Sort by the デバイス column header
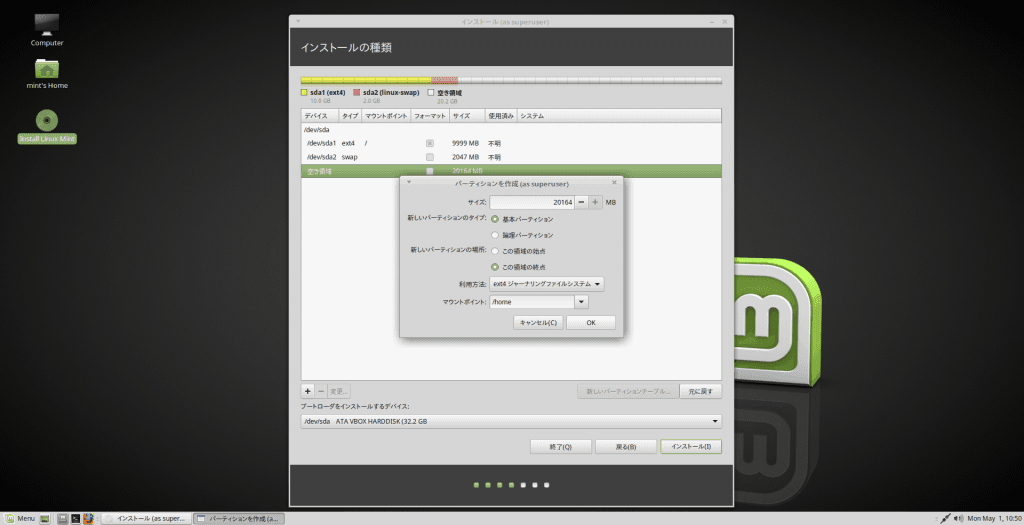The image size is (1024, 525). [319, 116]
